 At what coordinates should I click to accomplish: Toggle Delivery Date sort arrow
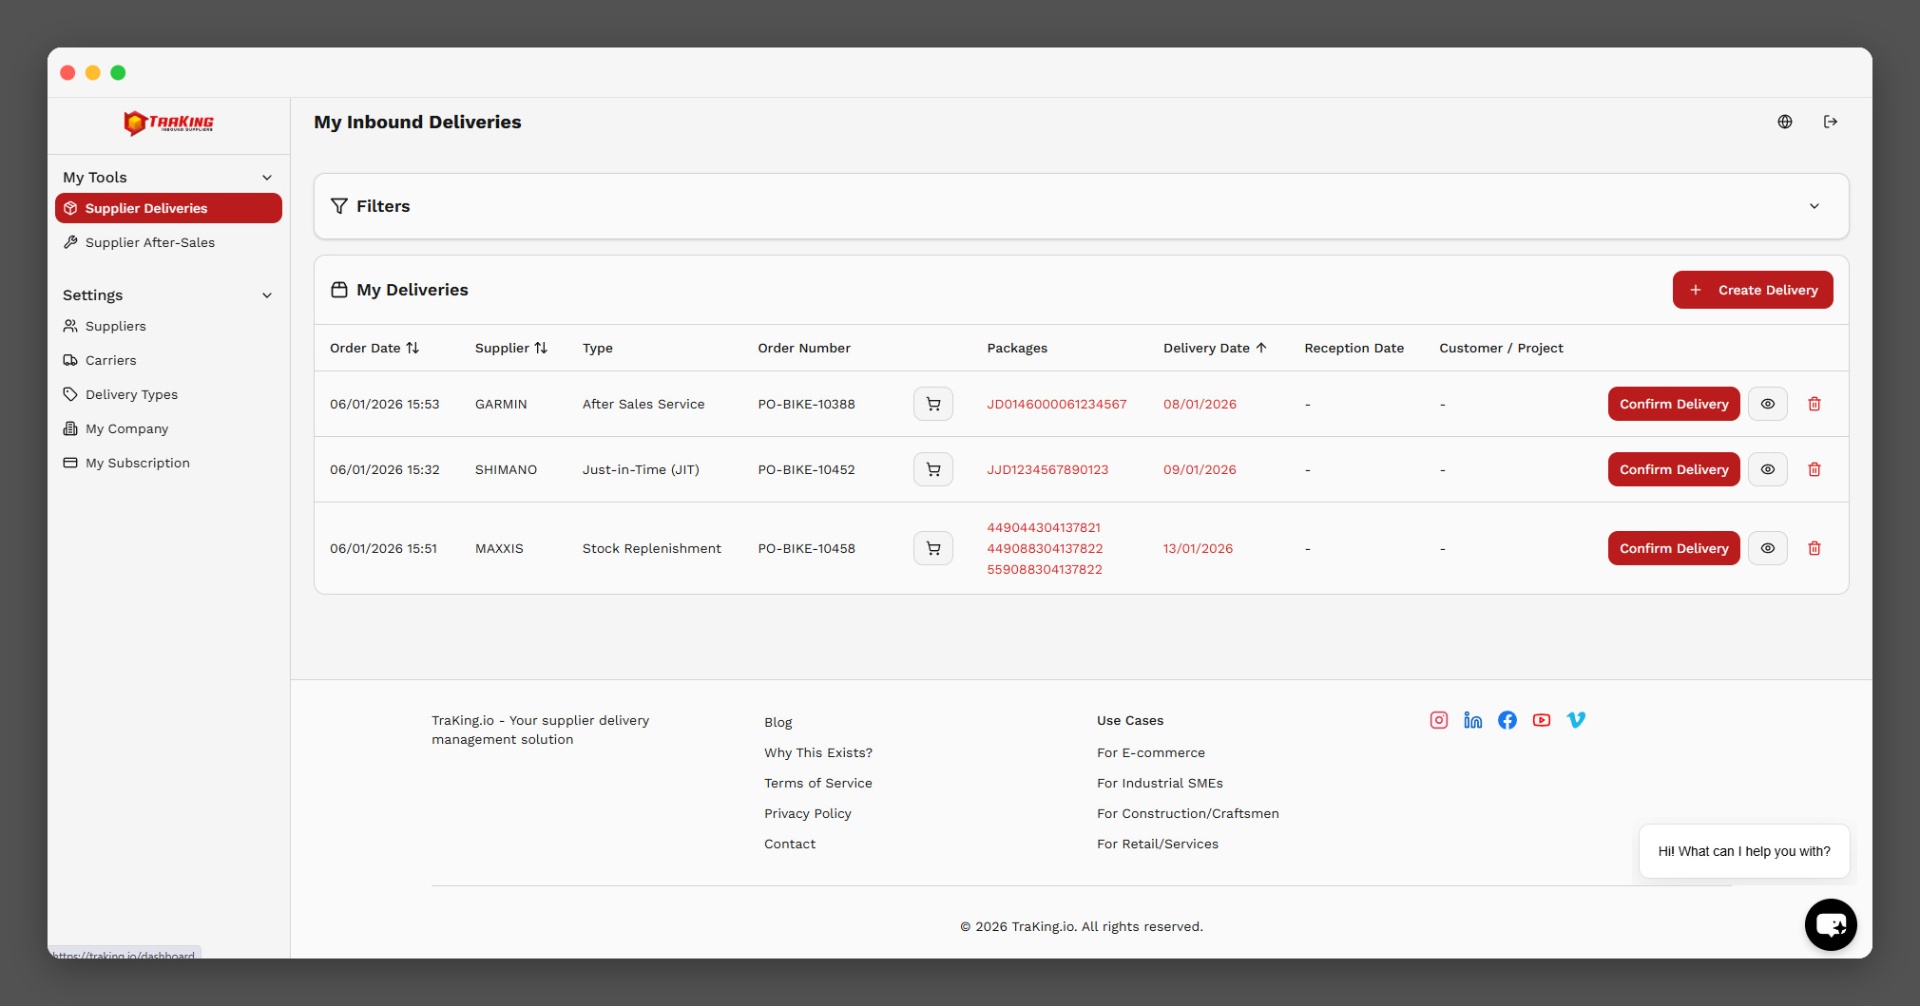coord(1261,348)
